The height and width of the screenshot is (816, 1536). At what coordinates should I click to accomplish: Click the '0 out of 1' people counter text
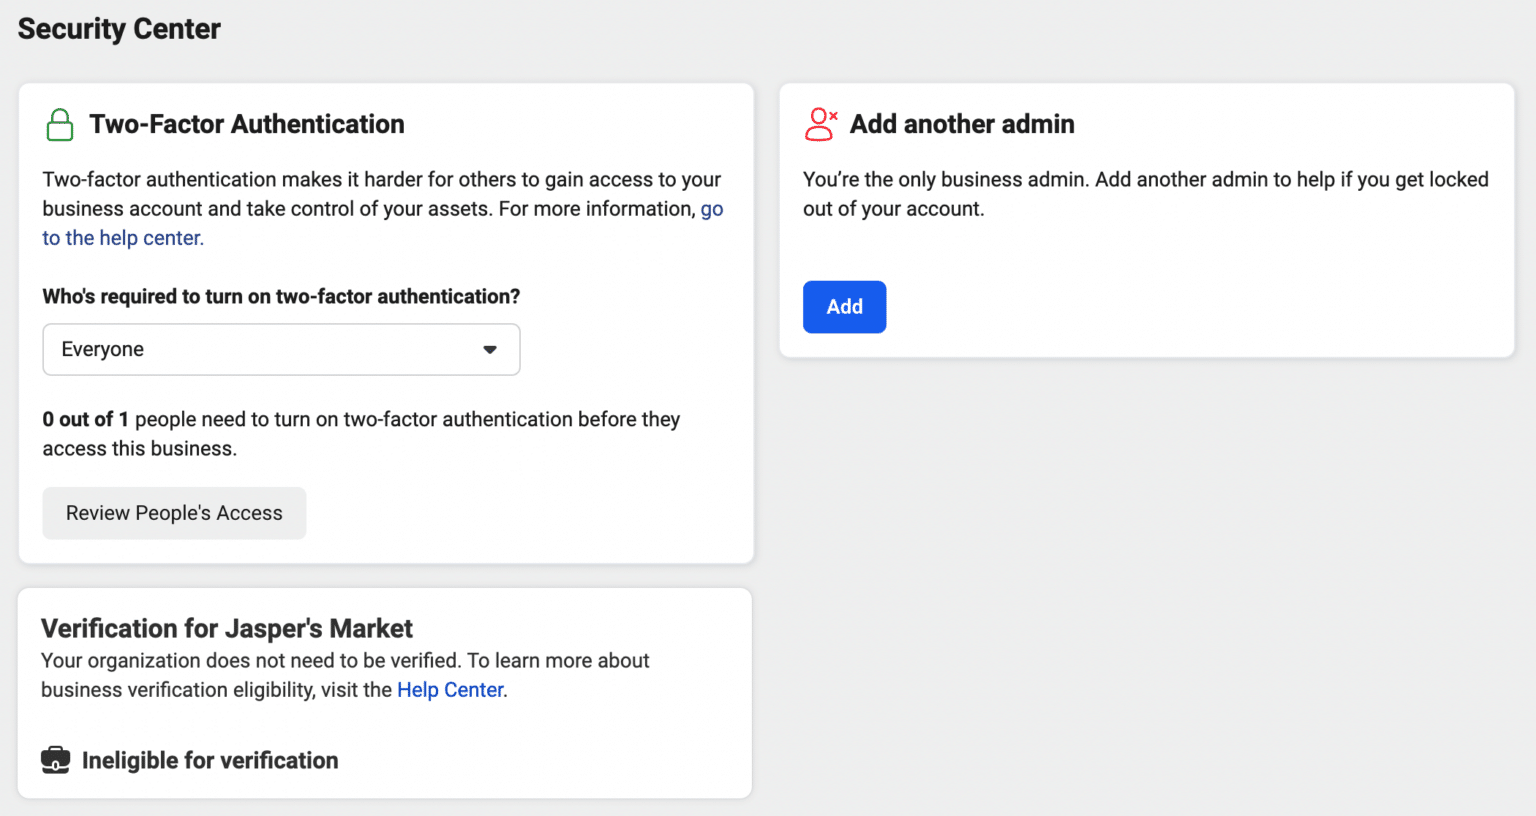(85, 419)
